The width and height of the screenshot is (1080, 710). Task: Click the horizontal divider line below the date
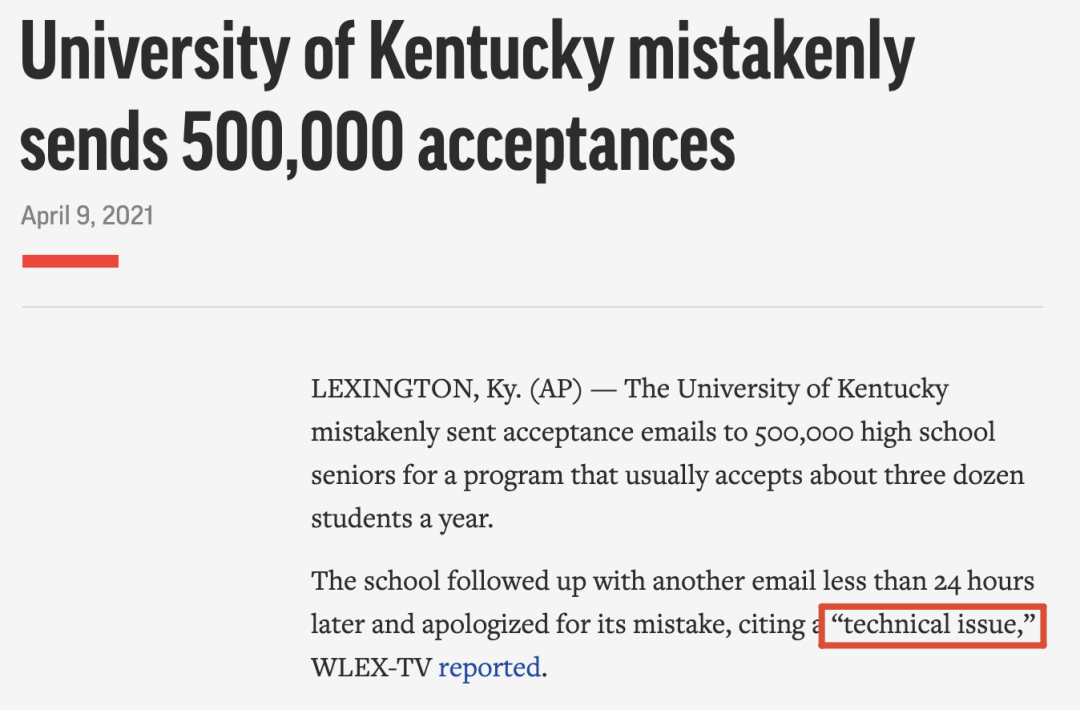532,306
